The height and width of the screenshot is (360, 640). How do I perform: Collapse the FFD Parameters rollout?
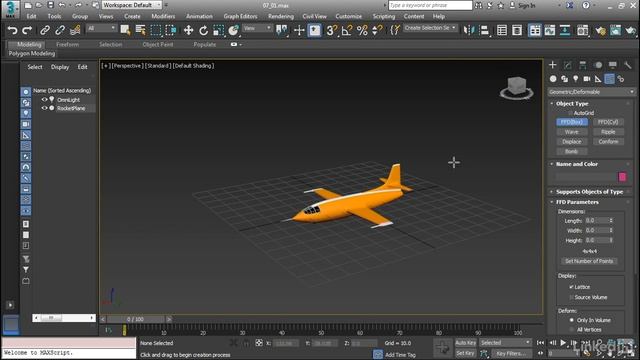pos(577,202)
